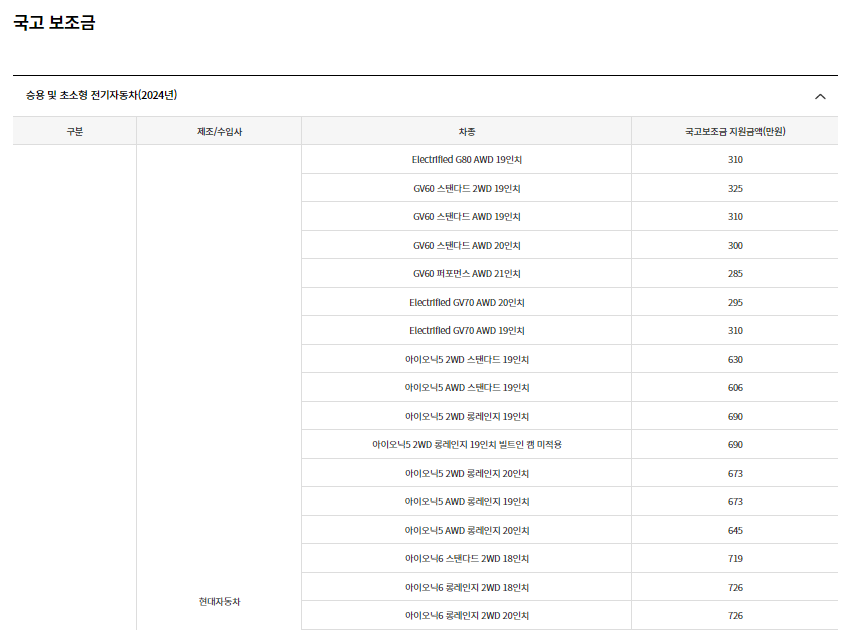This screenshot has height=630, width=843.
Task: Click the 726 amount for 아이오닉6 롱레인지 2WD 20인치
Action: (735, 615)
